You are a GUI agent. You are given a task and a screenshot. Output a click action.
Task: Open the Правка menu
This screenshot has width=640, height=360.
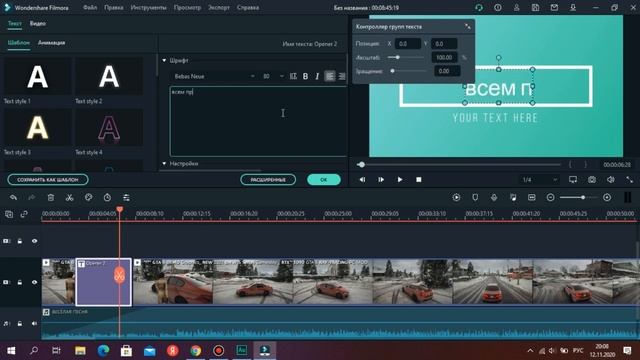113,7
